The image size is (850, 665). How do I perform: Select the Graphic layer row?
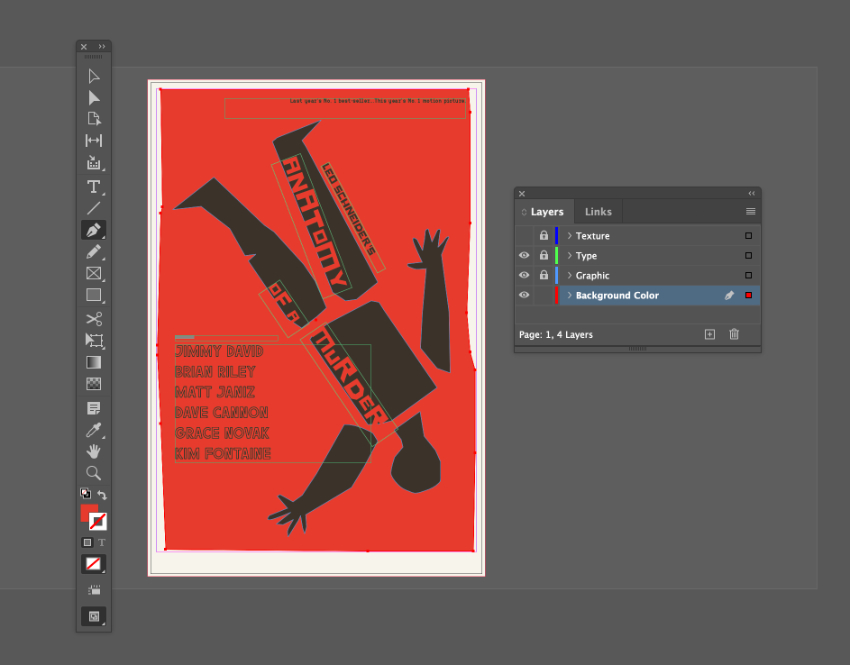point(638,275)
